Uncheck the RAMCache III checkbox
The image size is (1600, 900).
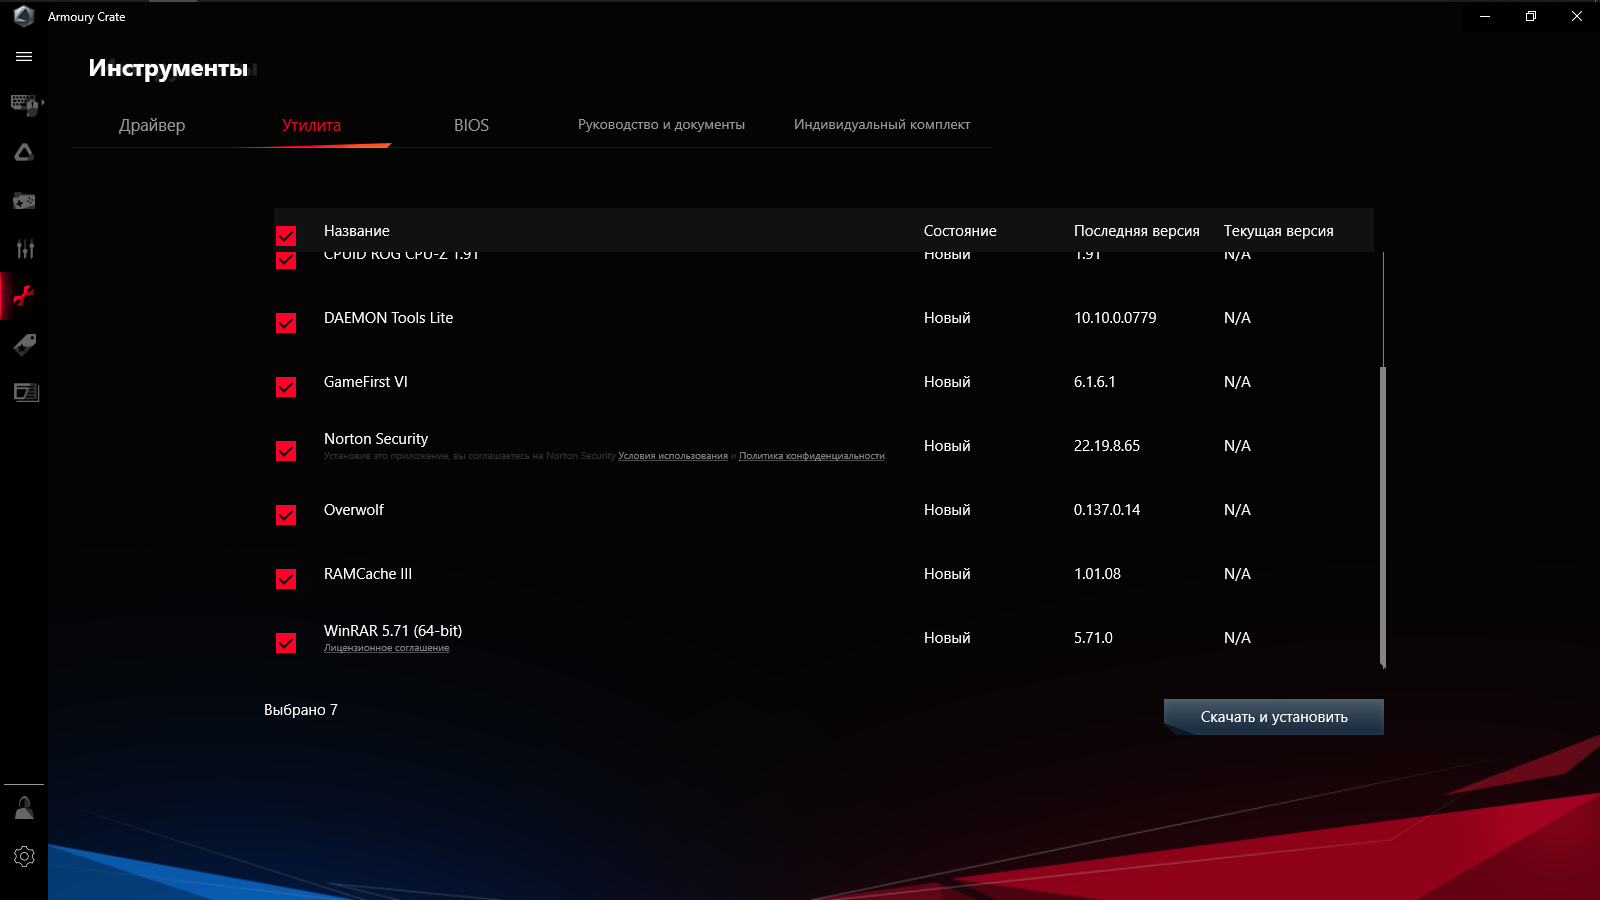[286, 579]
